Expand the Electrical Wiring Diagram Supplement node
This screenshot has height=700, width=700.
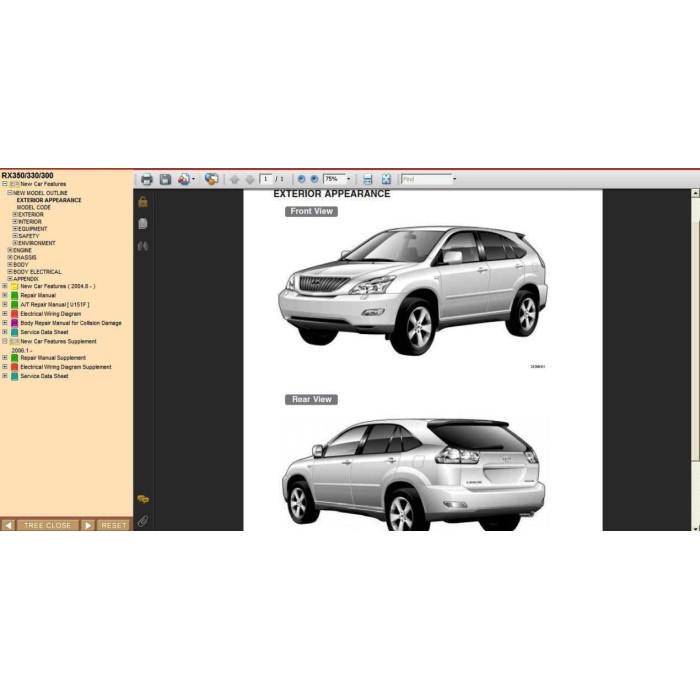(x=4, y=367)
